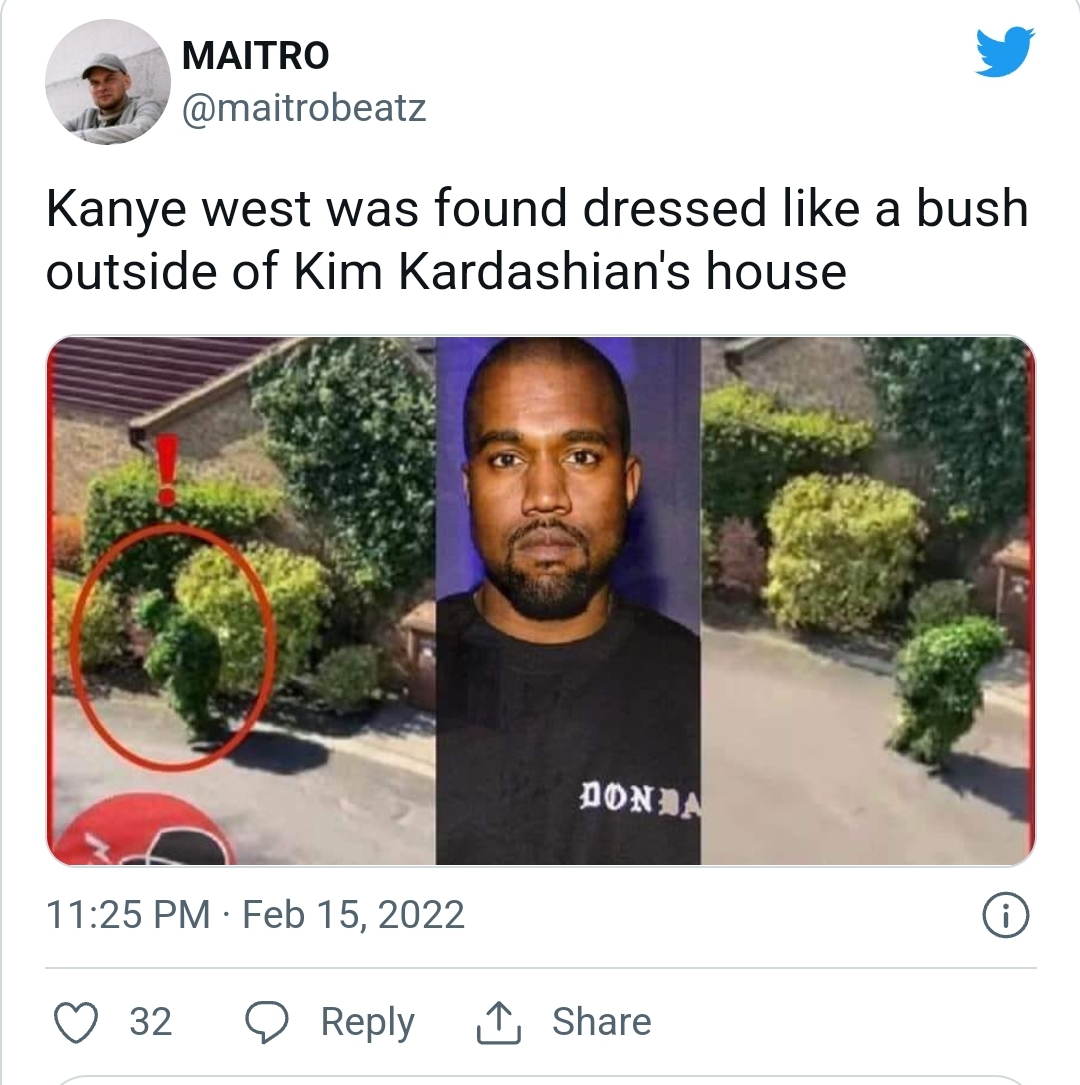Like the tweet with the heart icon

tap(76, 1021)
